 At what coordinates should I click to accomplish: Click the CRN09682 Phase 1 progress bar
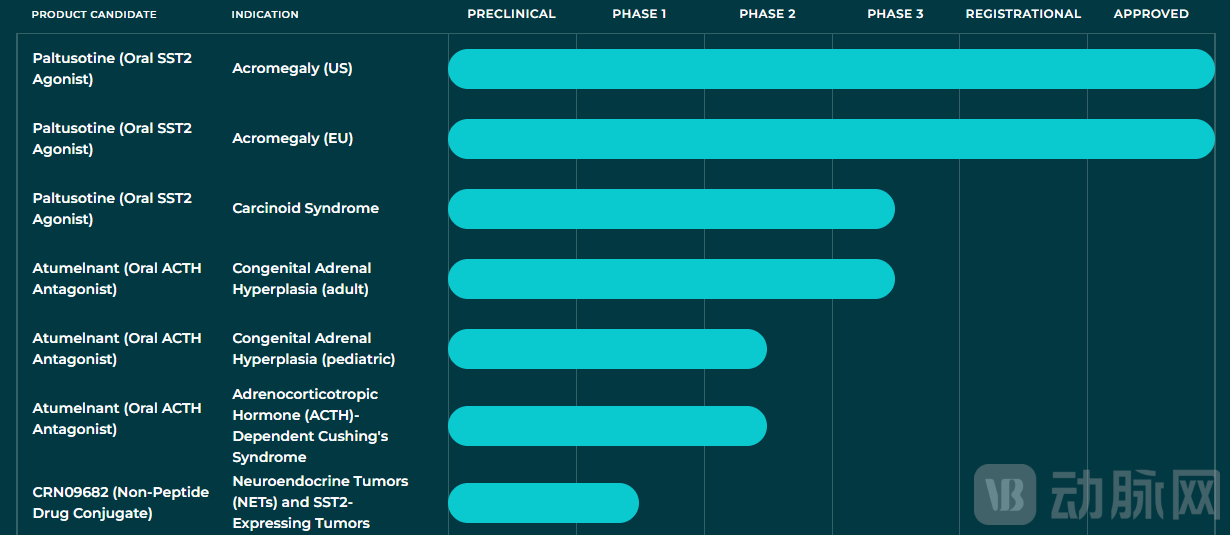click(543, 503)
